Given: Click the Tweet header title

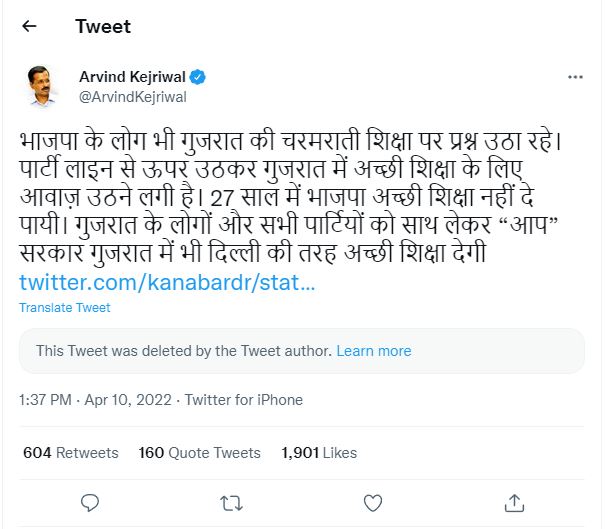Looking at the screenshot, I should point(103,27).
